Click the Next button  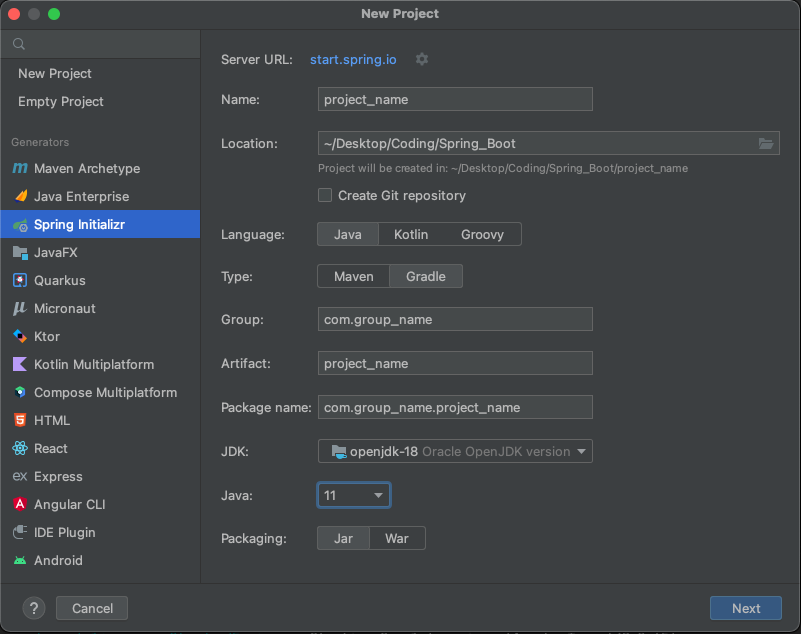point(745,608)
